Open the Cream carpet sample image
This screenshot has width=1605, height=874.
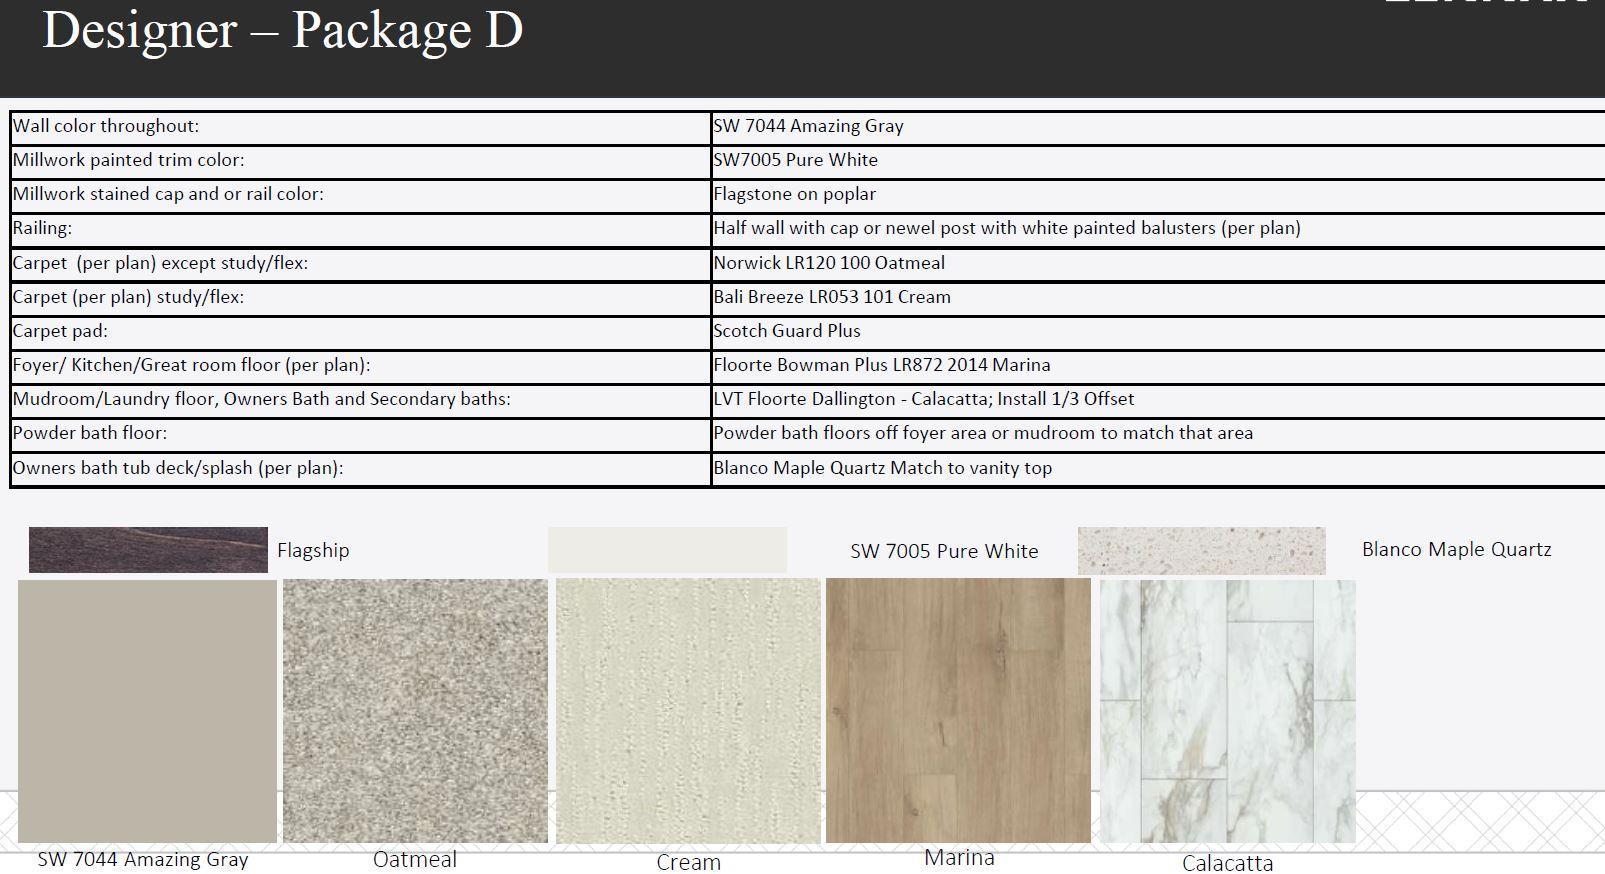[688, 711]
